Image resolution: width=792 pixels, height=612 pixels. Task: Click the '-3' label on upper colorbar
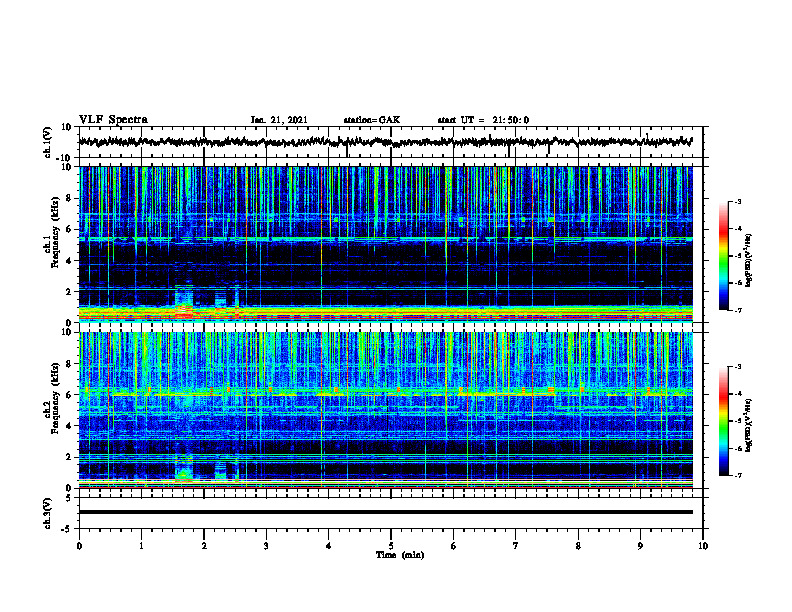[x=738, y=202]
